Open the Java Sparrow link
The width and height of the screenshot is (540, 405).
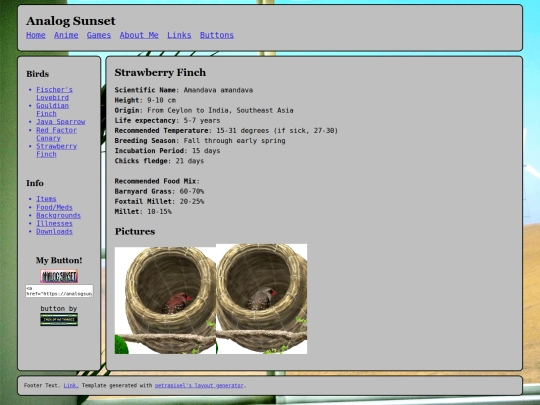coord(61,122)
